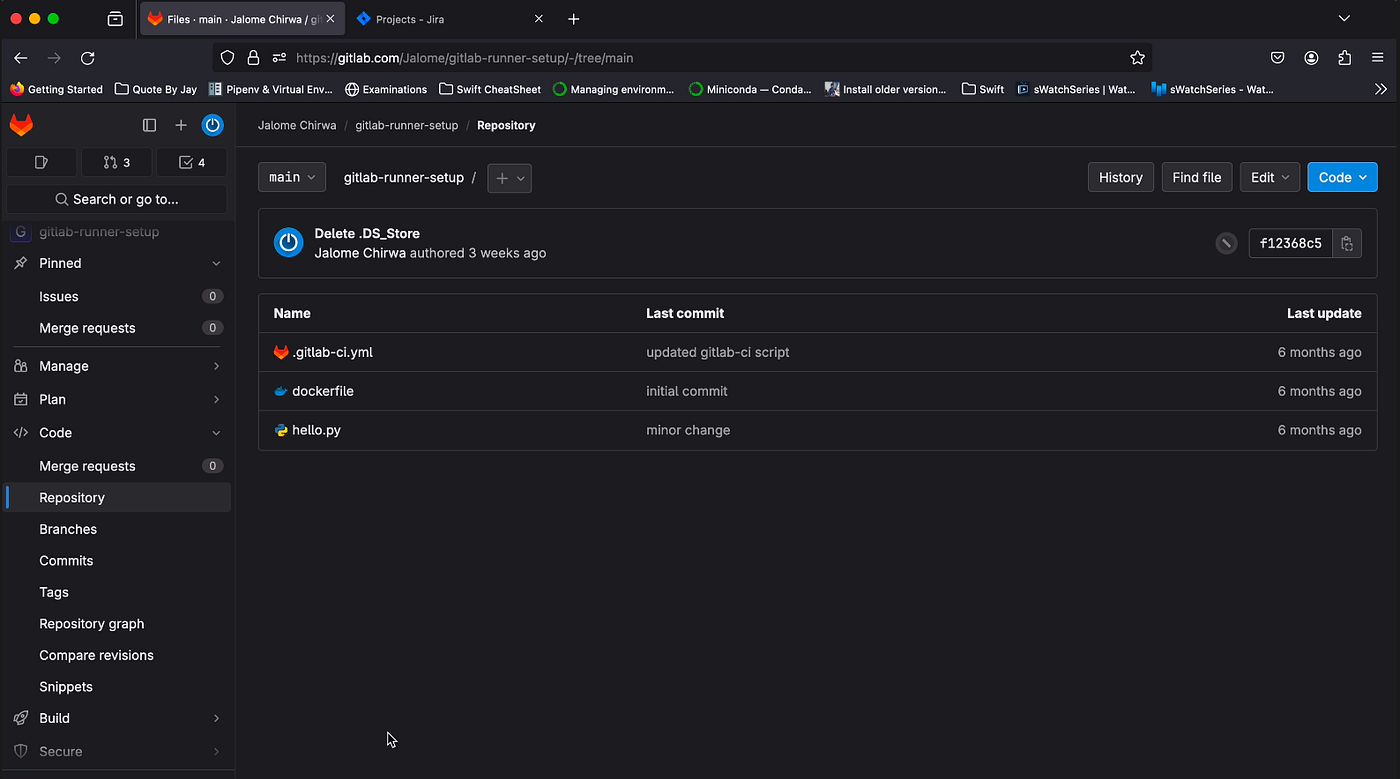Click the padlock icon in address bar
This screenshot has width=1400, height=779.
tap(254, 58)
